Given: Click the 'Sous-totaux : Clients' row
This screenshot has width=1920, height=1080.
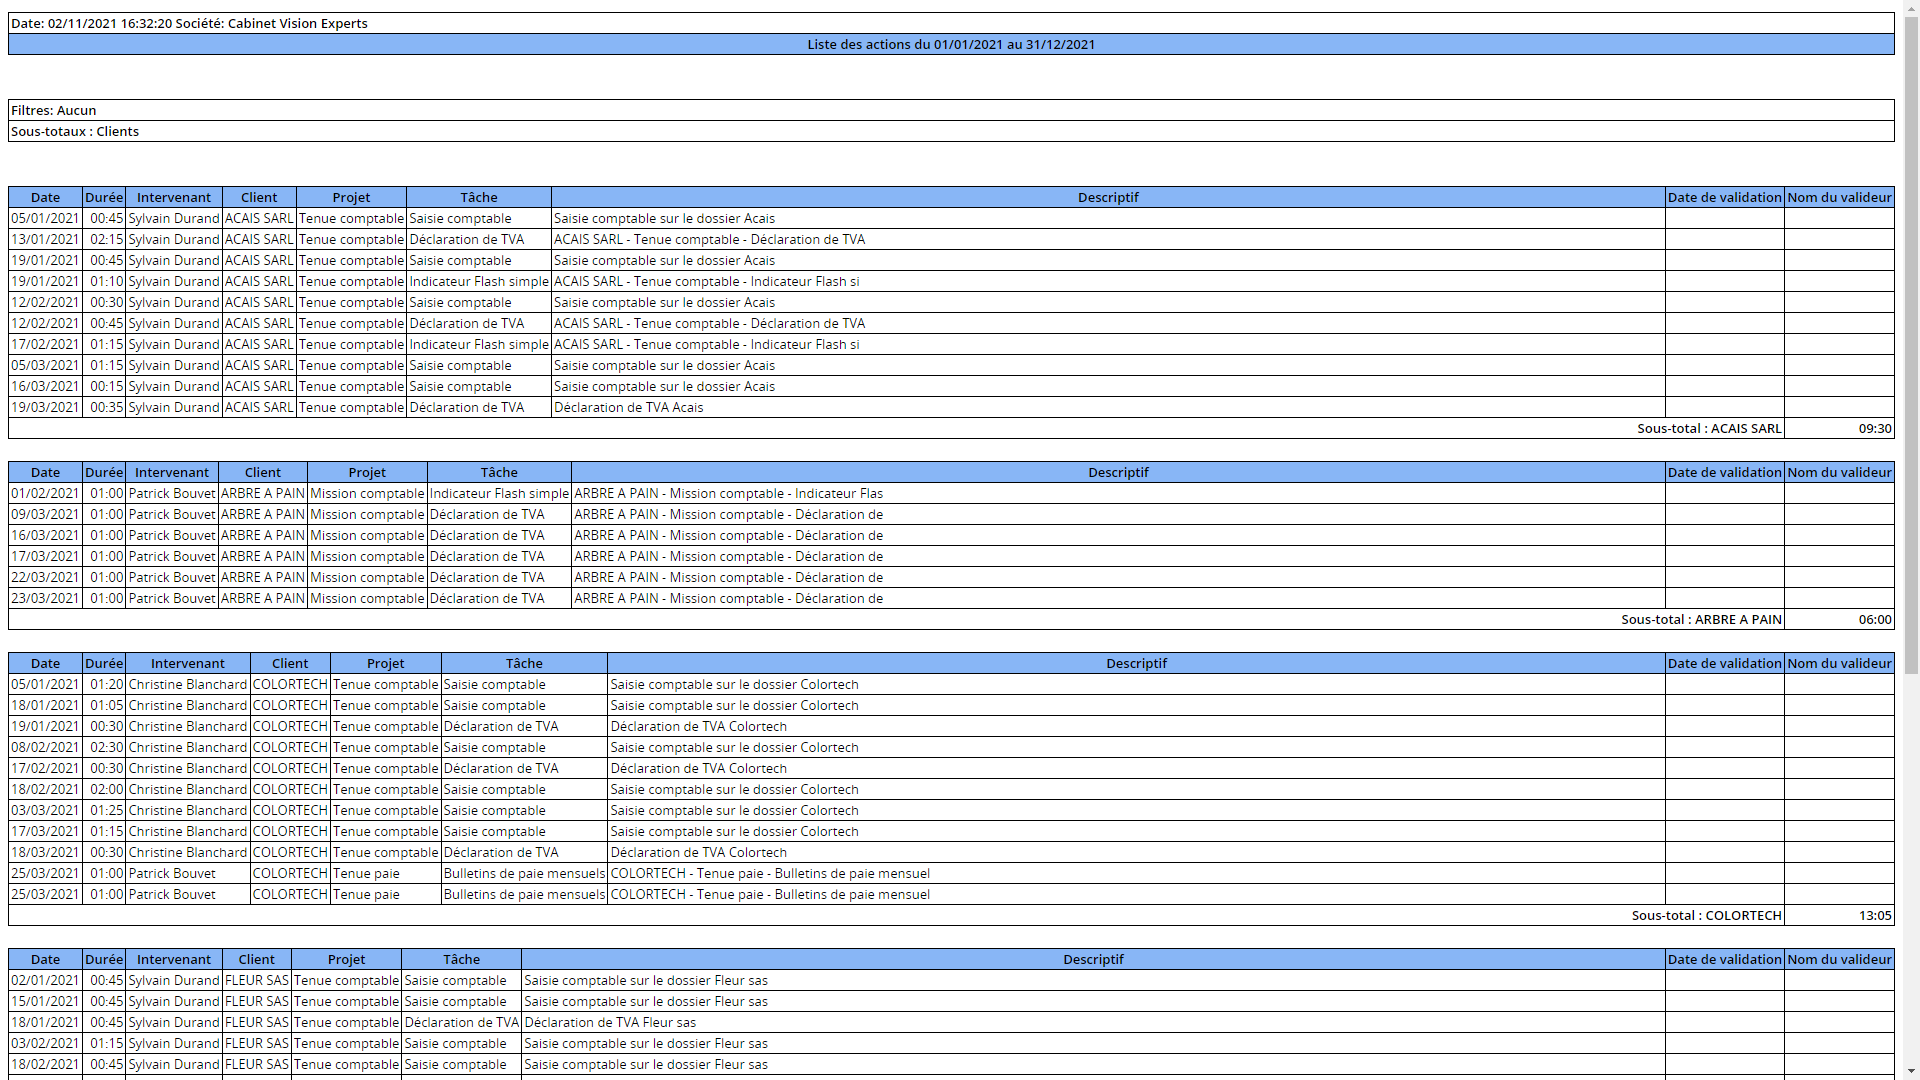Looking at the screenshot, I should [950, 131].
